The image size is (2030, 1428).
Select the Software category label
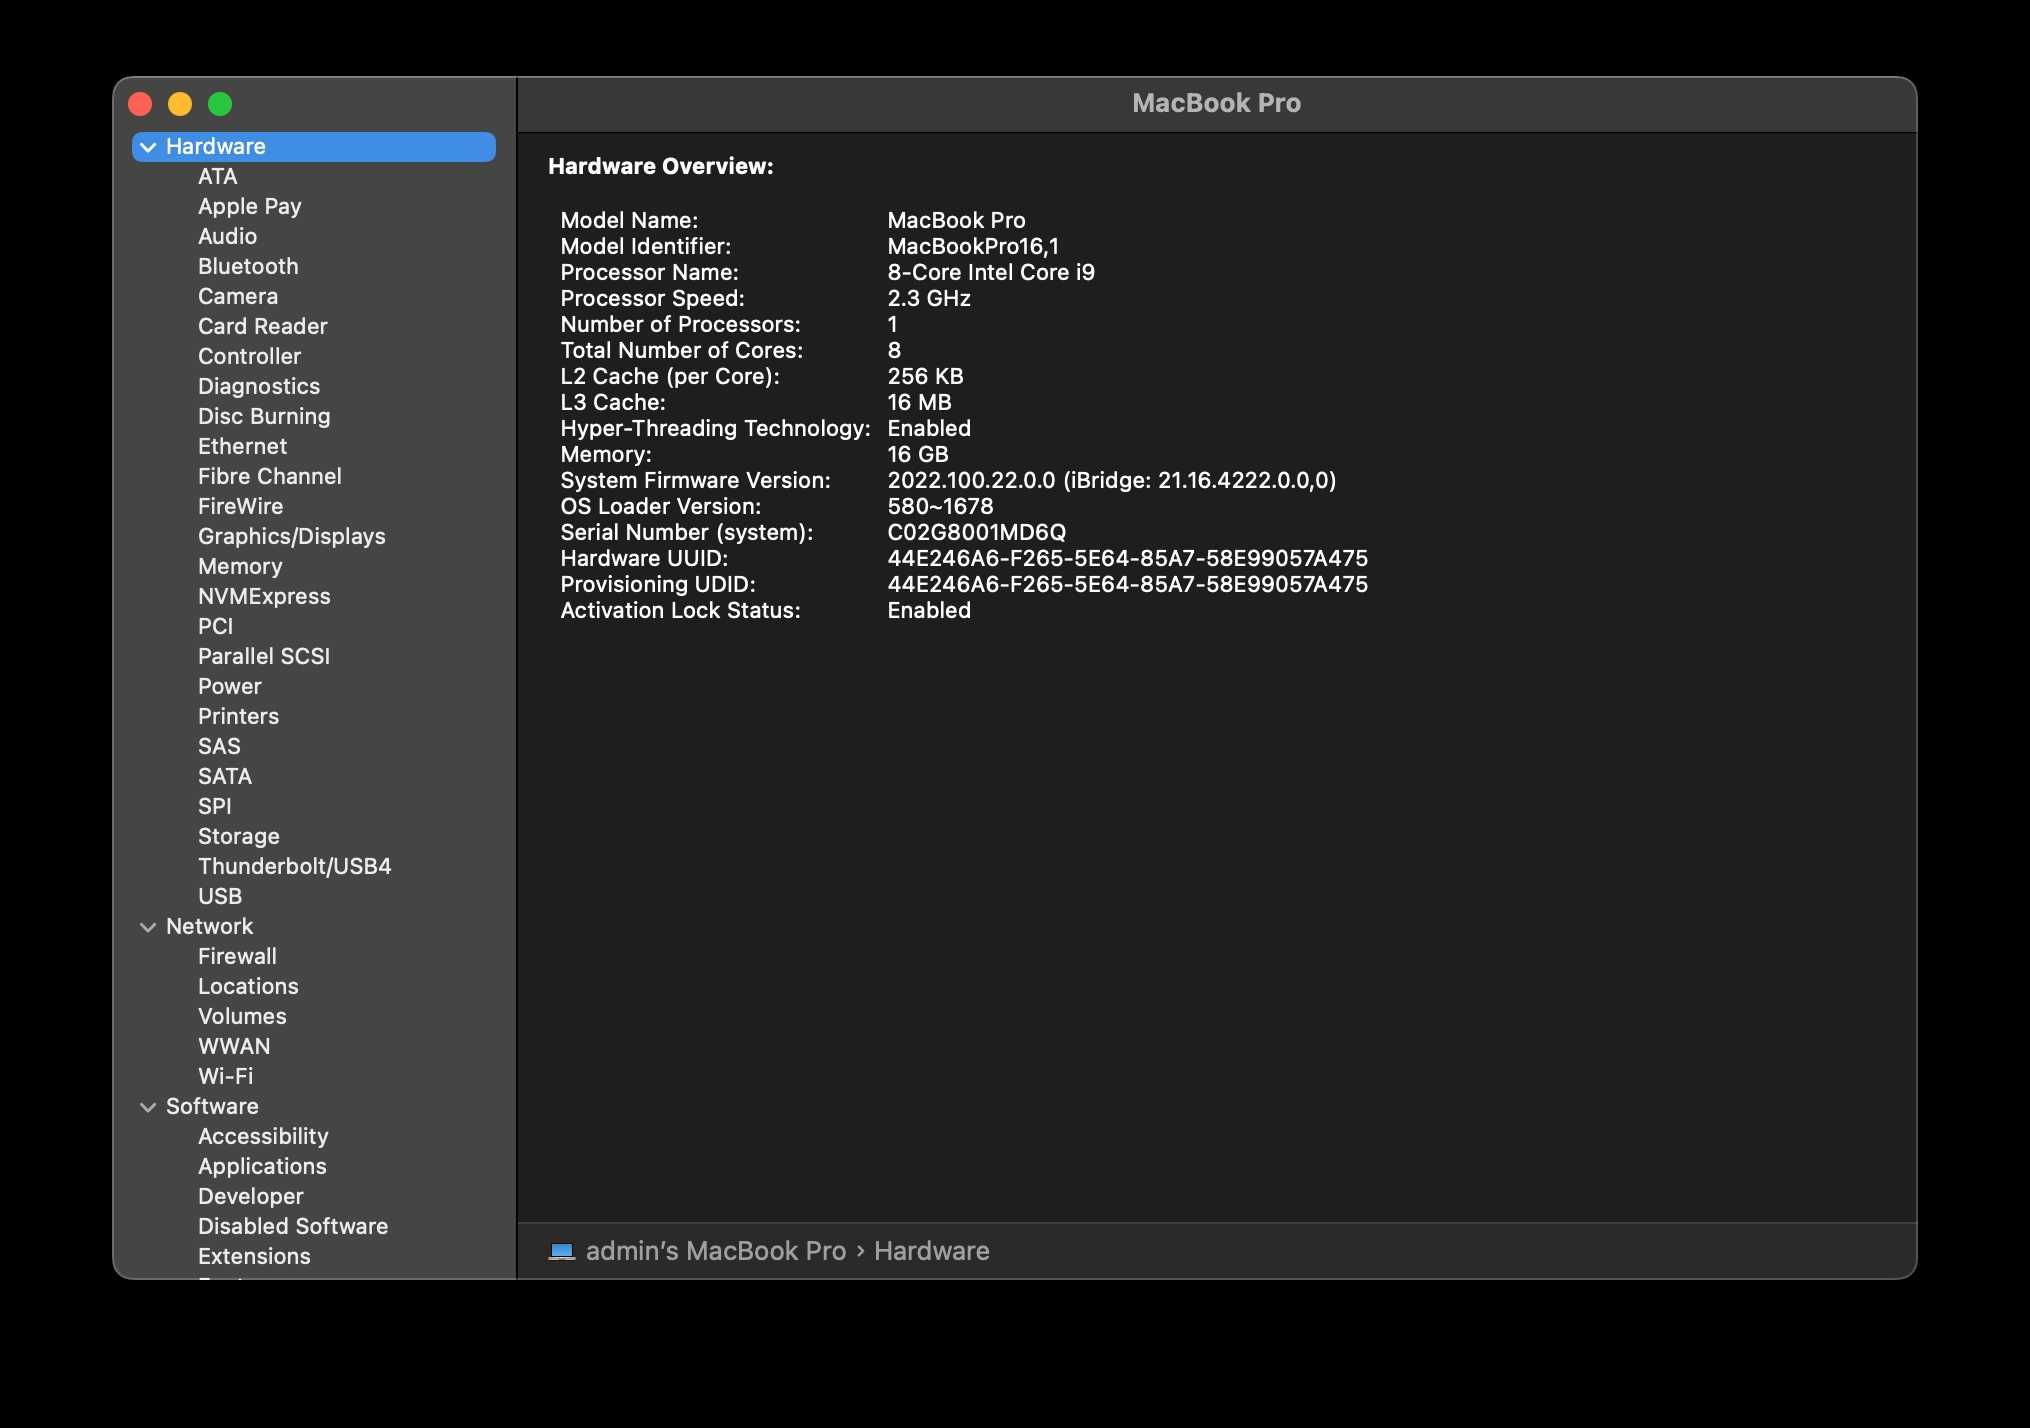click(x=212, y=1107)
